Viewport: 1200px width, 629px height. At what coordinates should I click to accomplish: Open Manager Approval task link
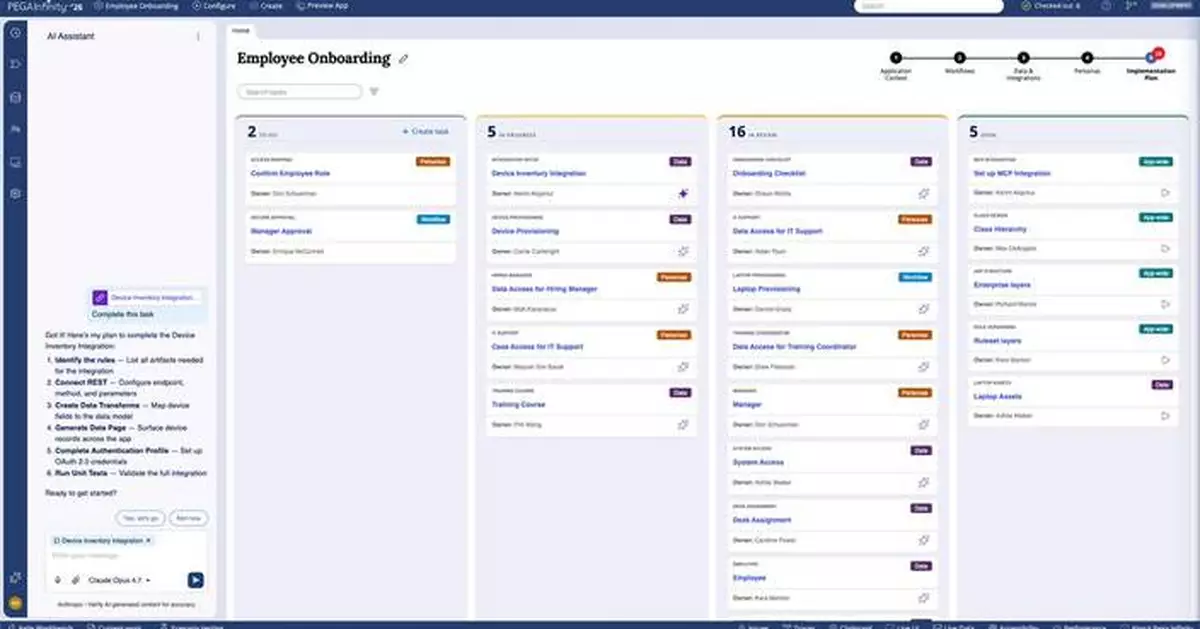[283, 231]
